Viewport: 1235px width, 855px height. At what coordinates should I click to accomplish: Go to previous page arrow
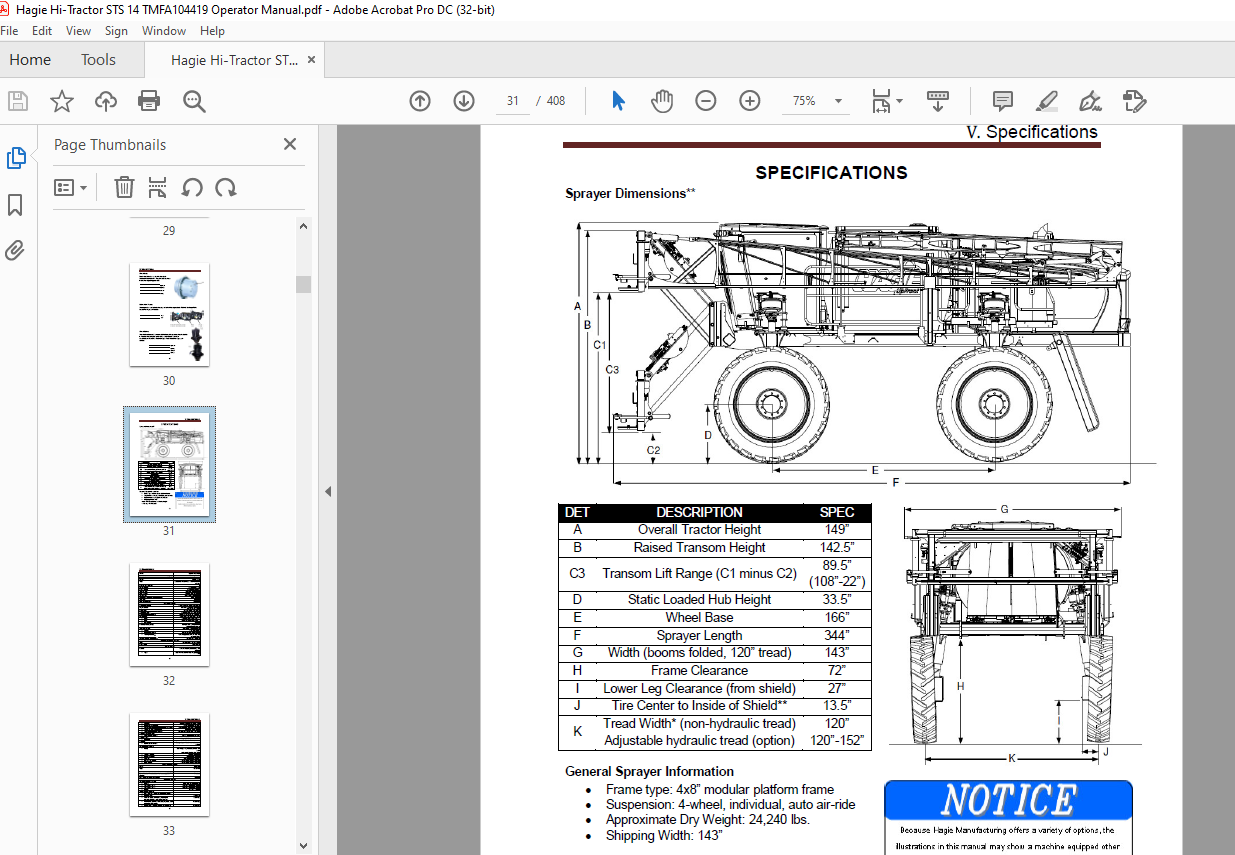point(420,101)
